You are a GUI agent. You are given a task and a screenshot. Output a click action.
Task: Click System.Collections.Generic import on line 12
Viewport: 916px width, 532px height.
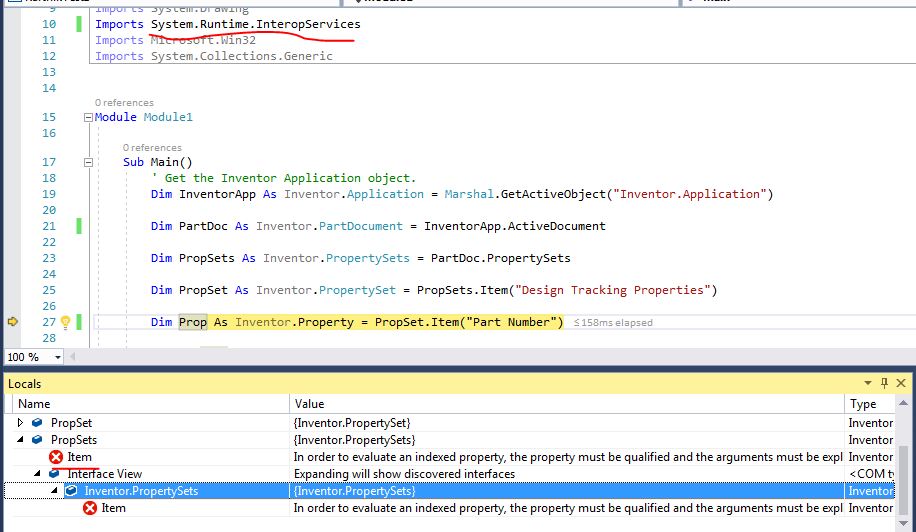(x=242, y=56)
